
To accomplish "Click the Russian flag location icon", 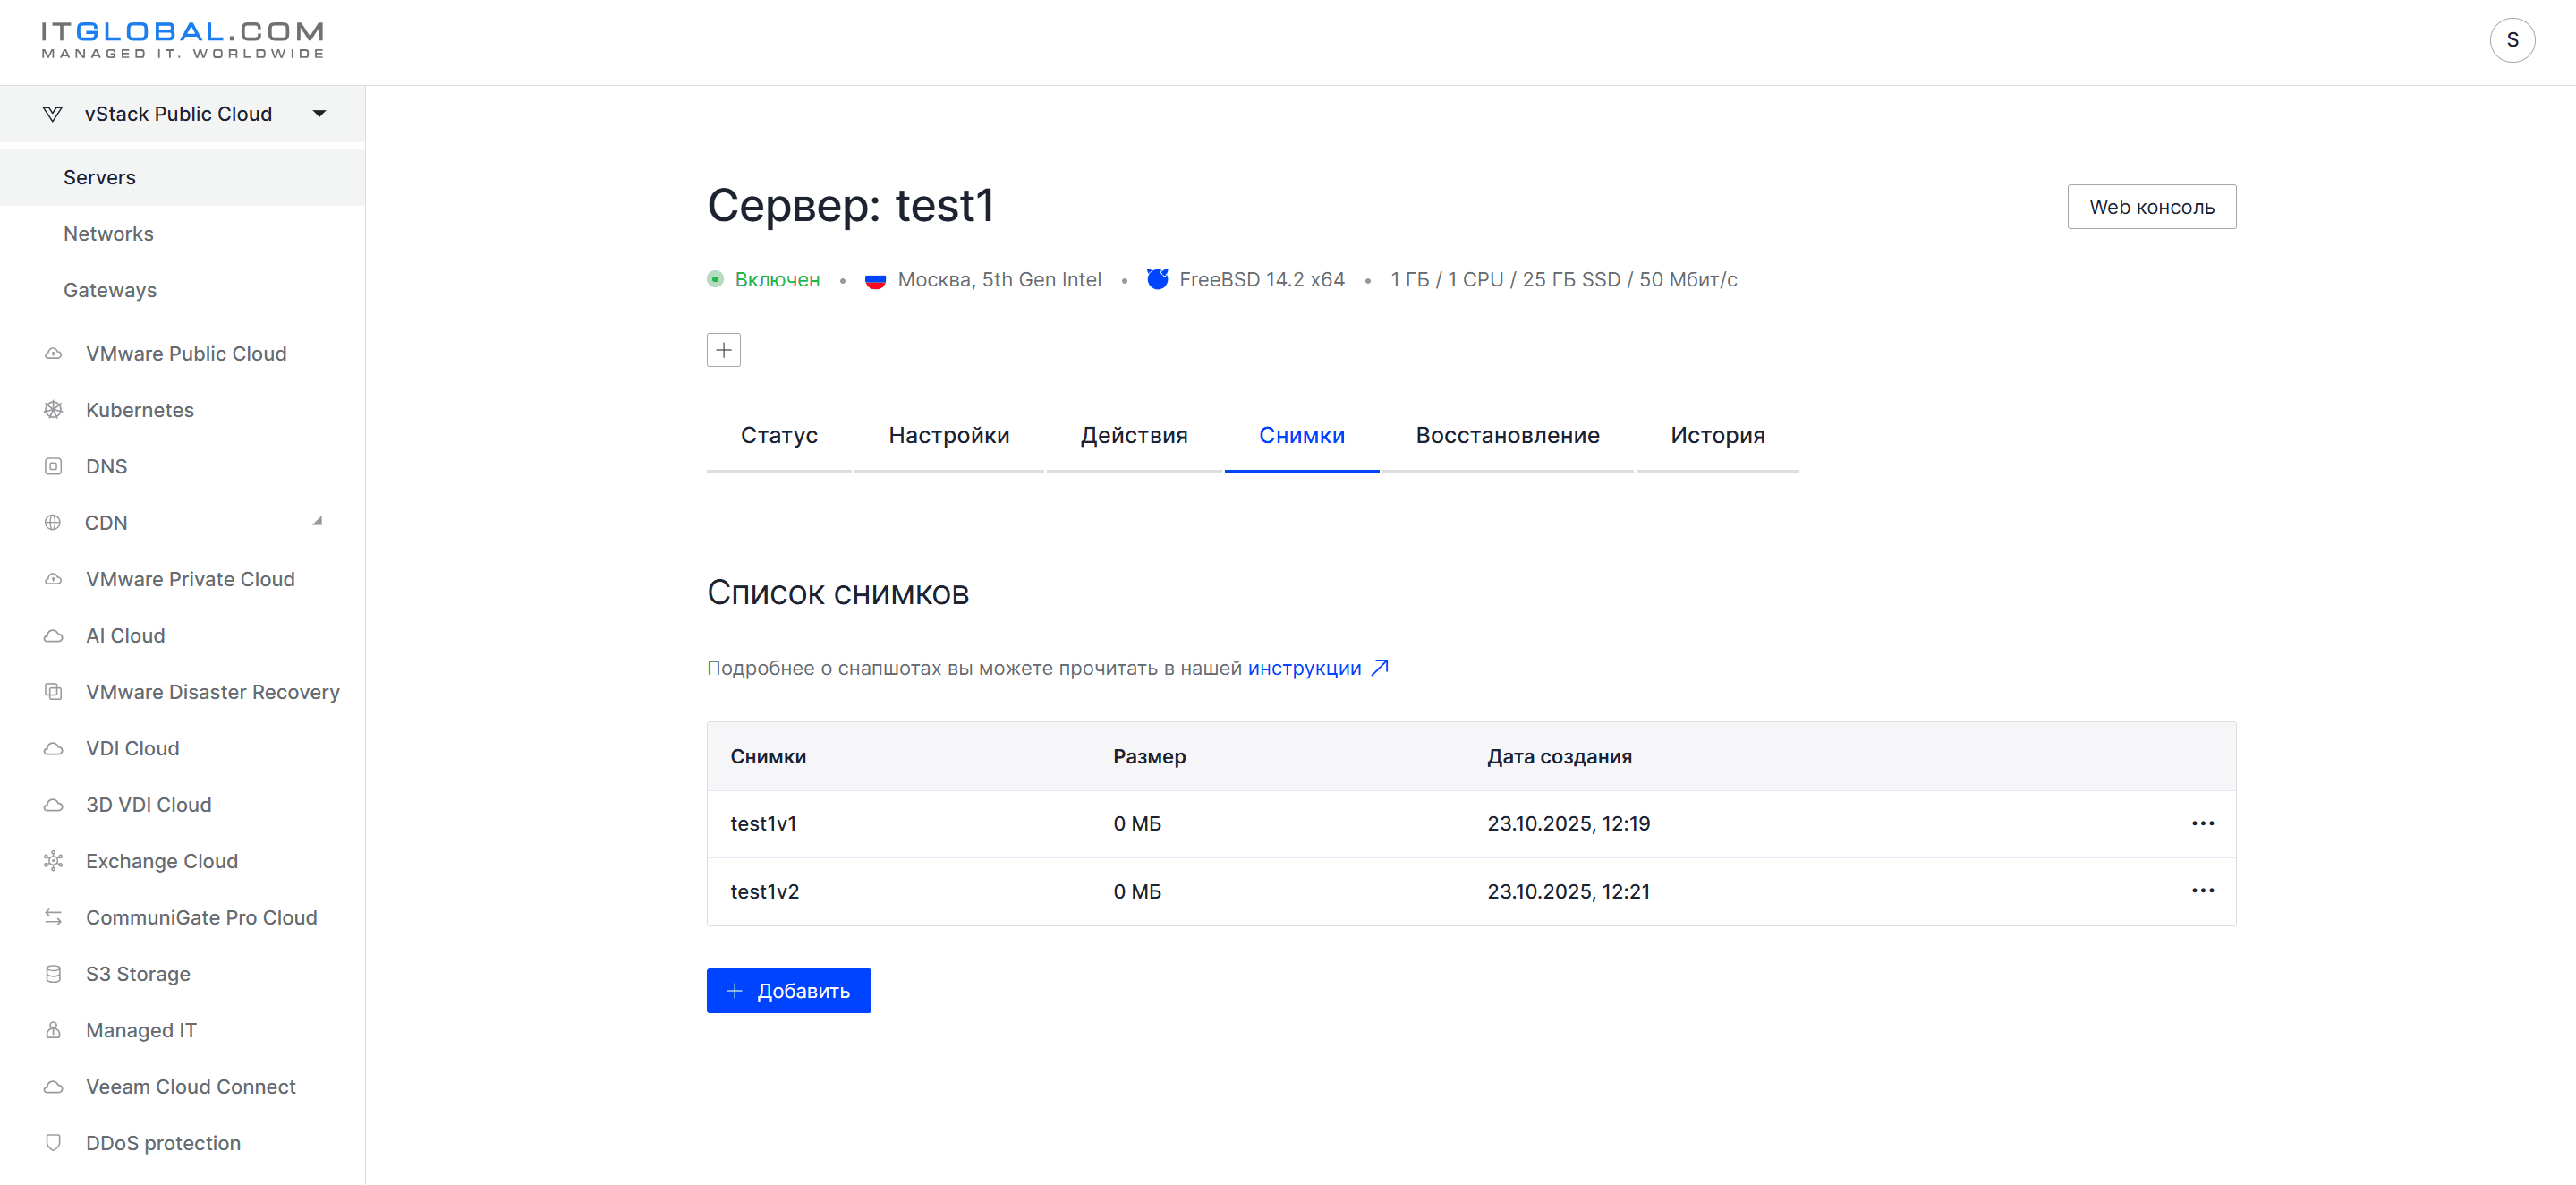I will (875, 280).
